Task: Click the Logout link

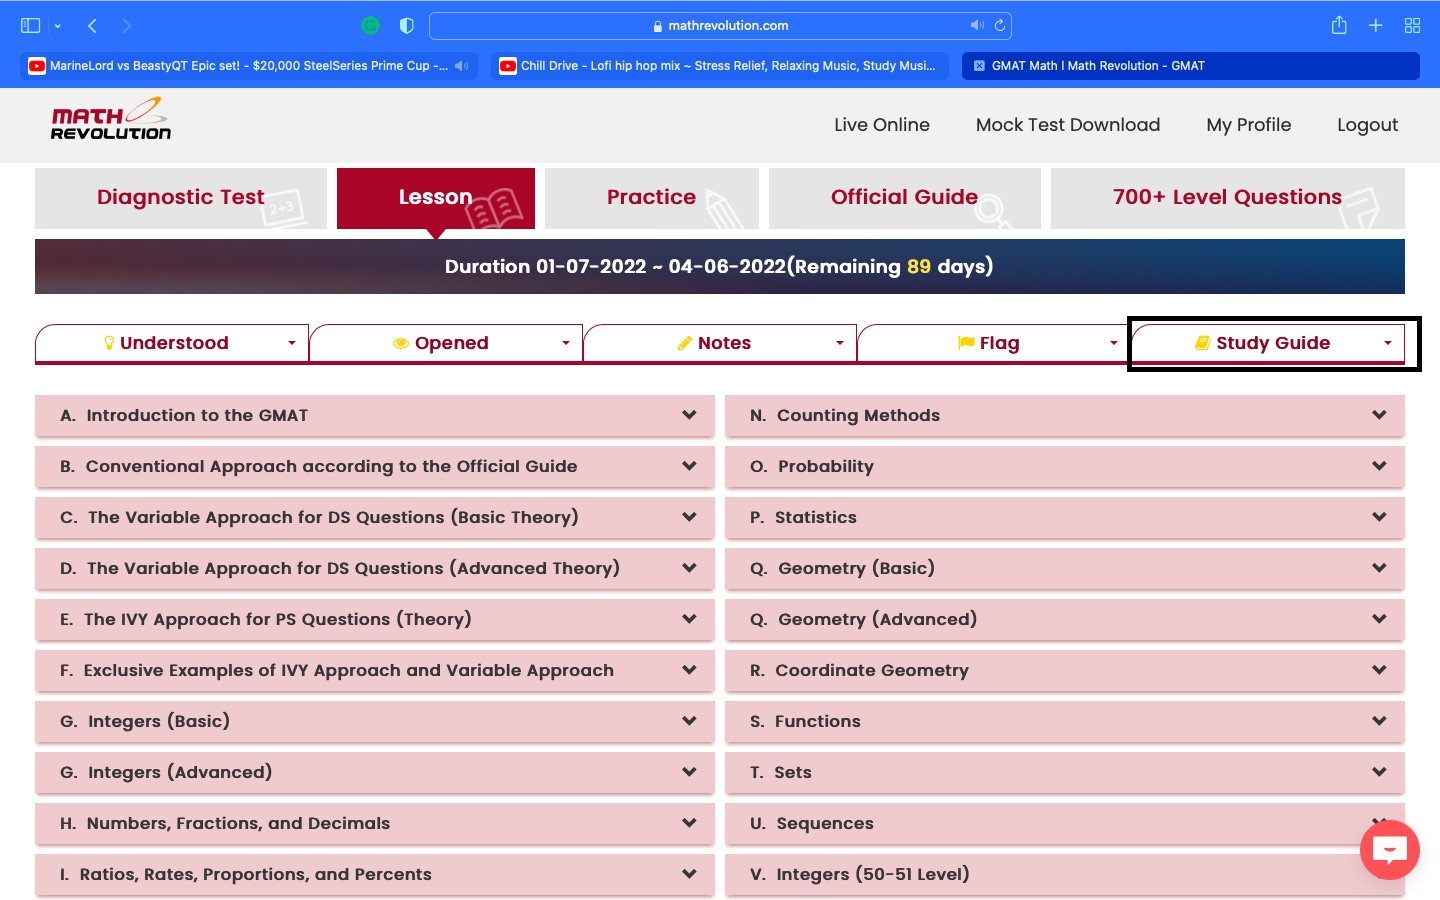Action: 1367,124
